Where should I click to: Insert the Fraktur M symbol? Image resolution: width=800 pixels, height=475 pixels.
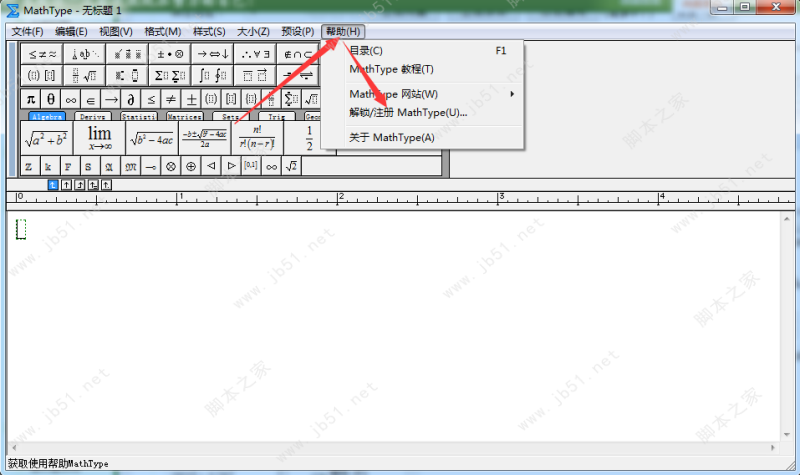tap(131, 166)
